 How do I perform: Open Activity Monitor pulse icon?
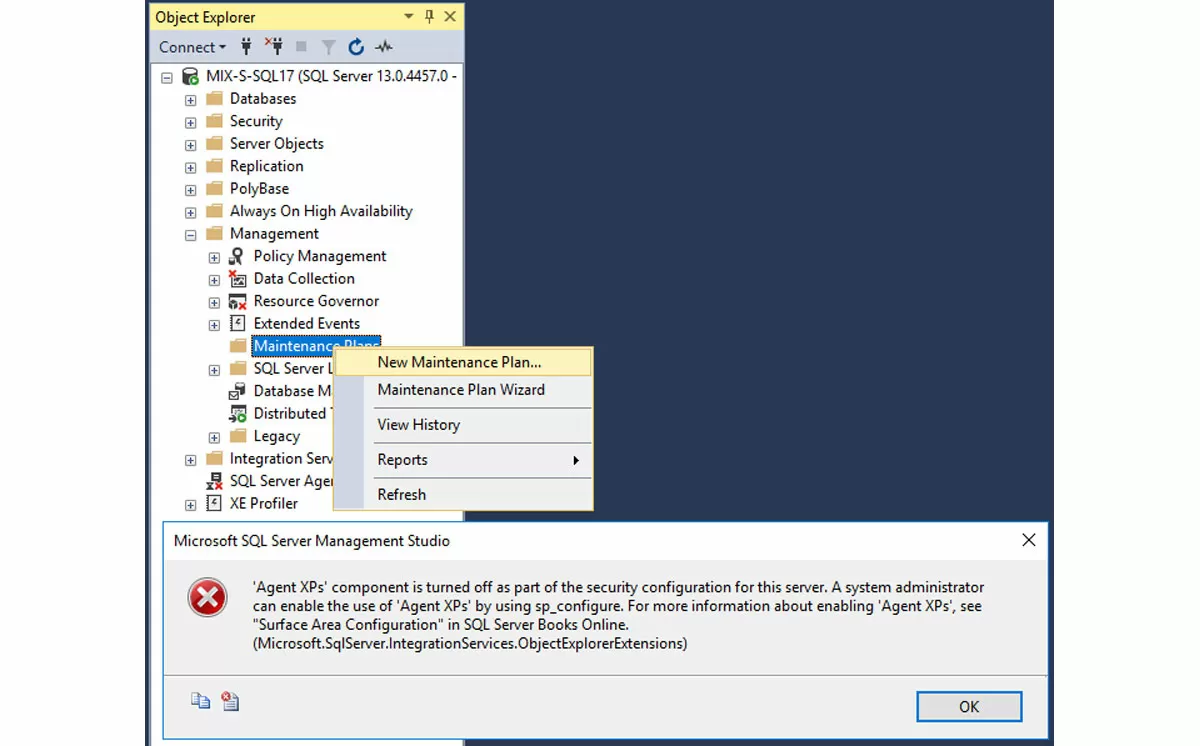[384, 47]
